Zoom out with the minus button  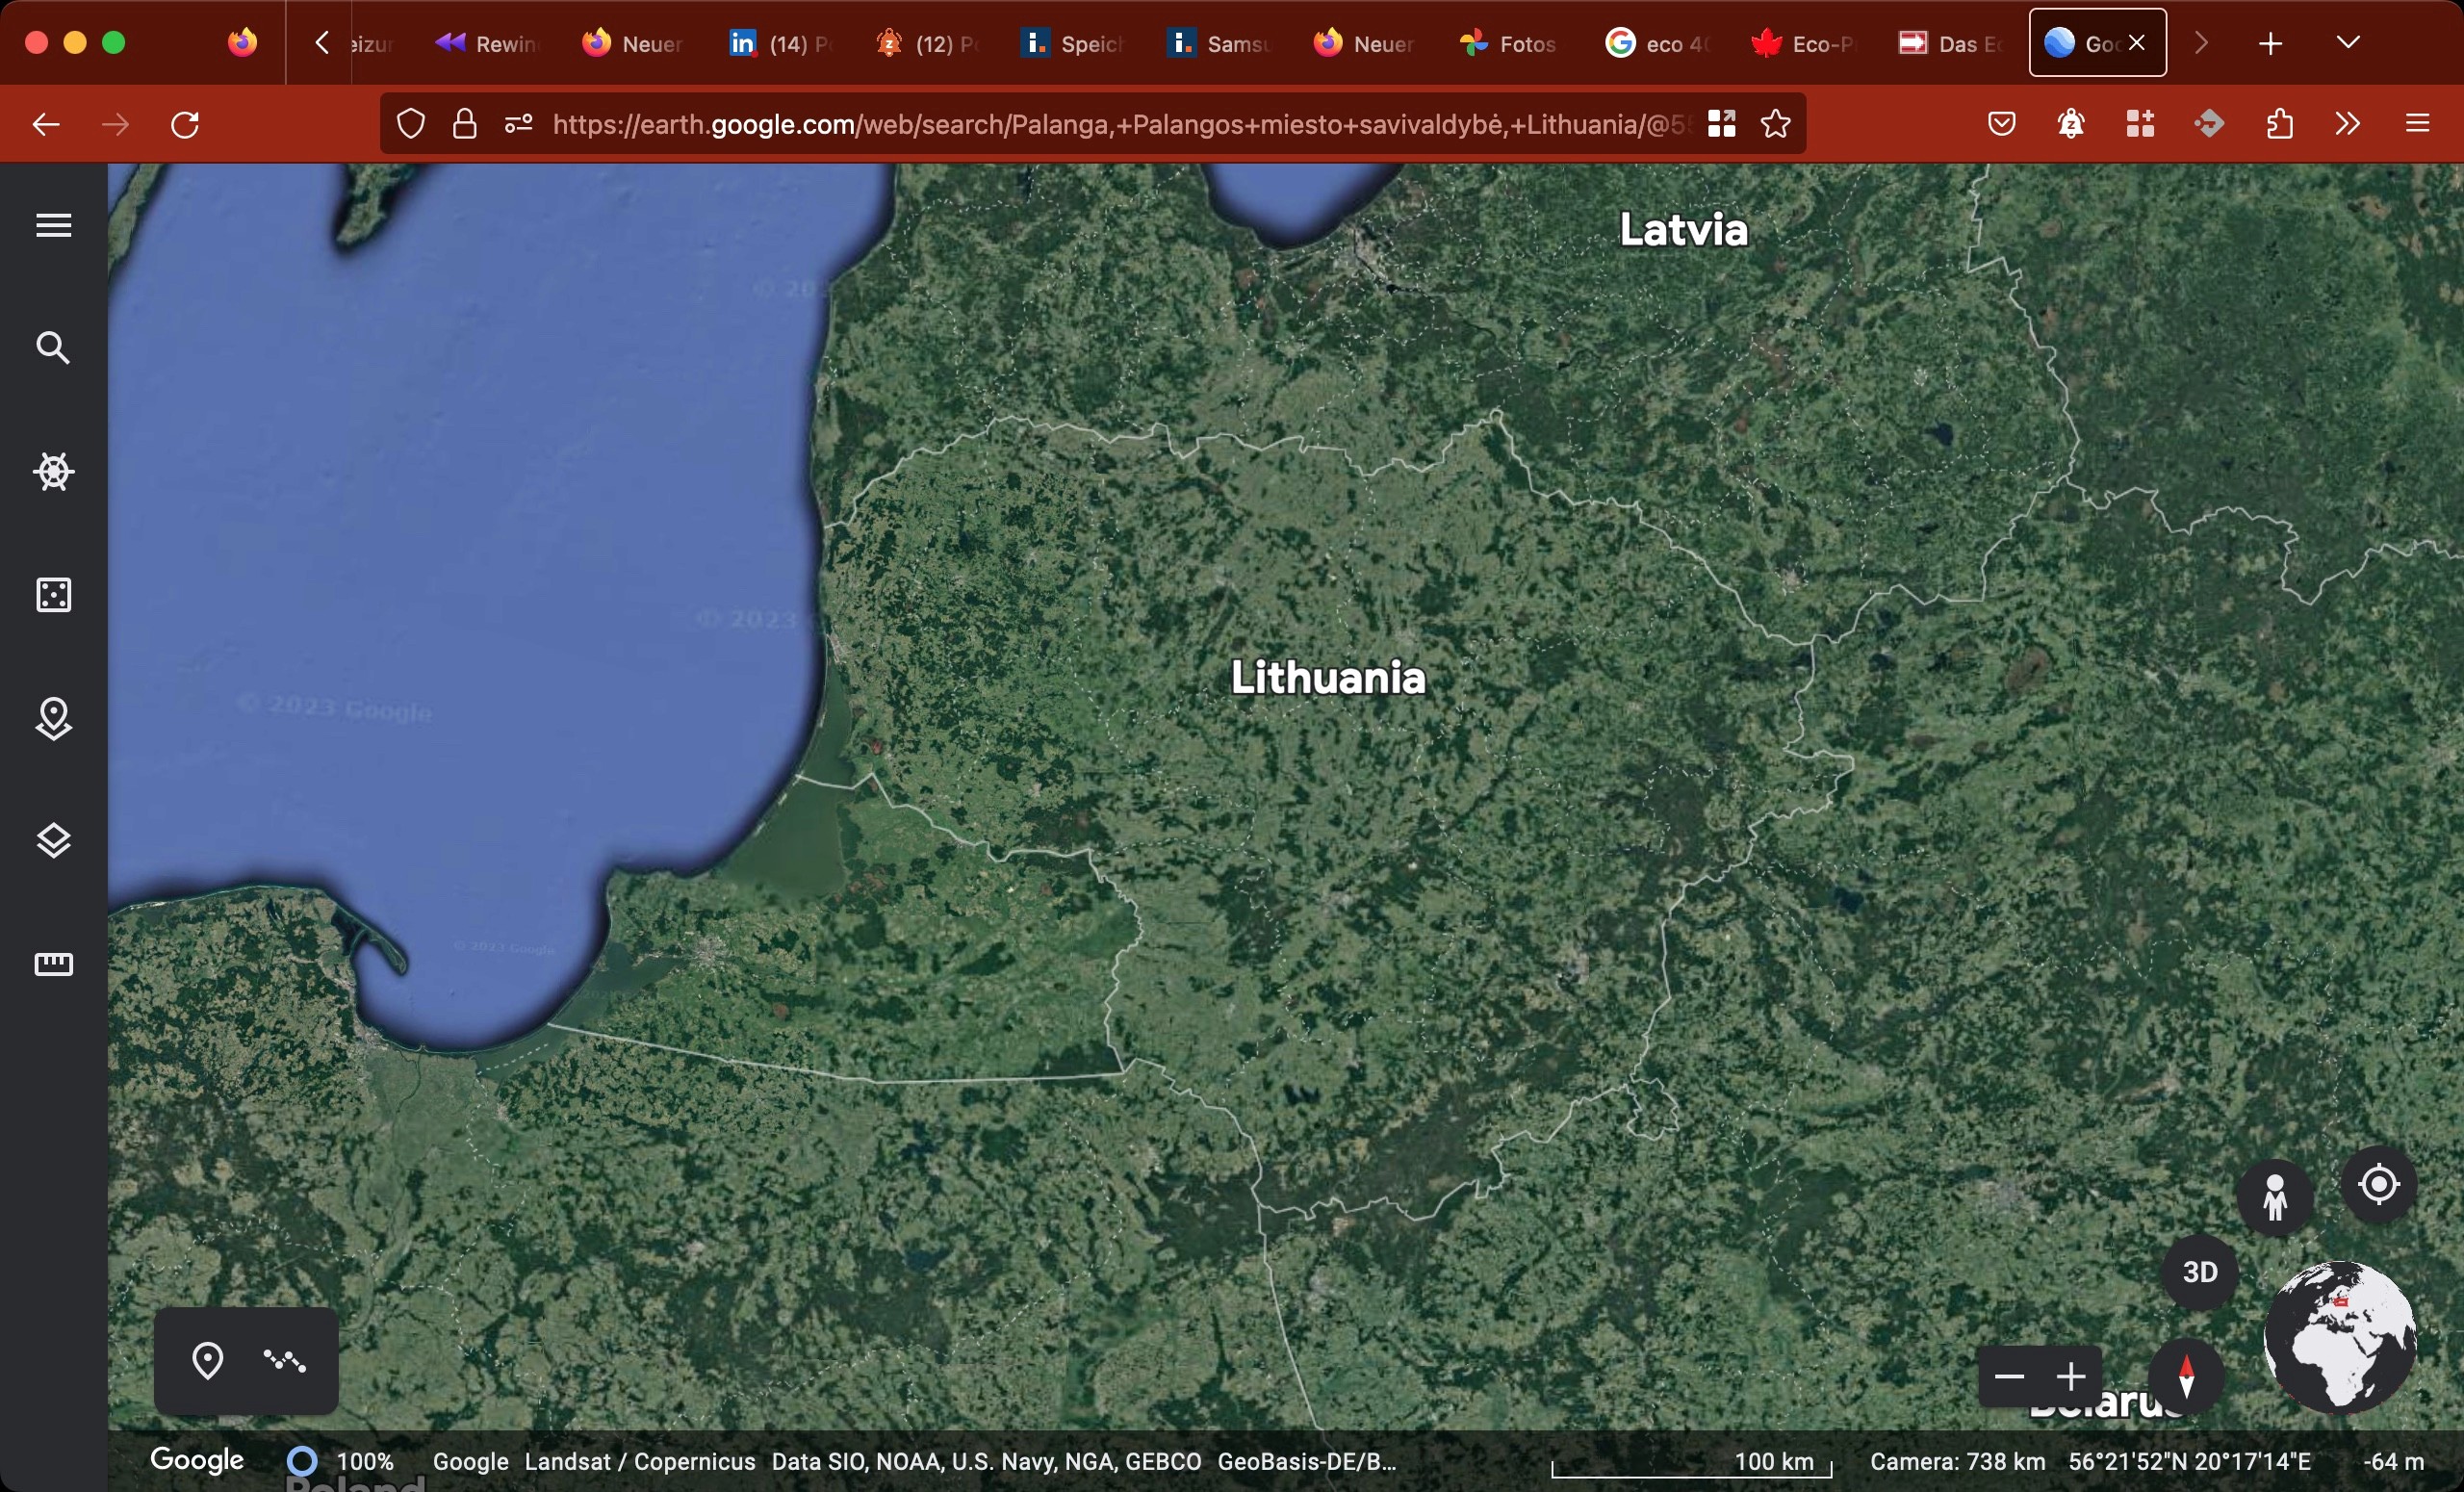[2009, 1377]
